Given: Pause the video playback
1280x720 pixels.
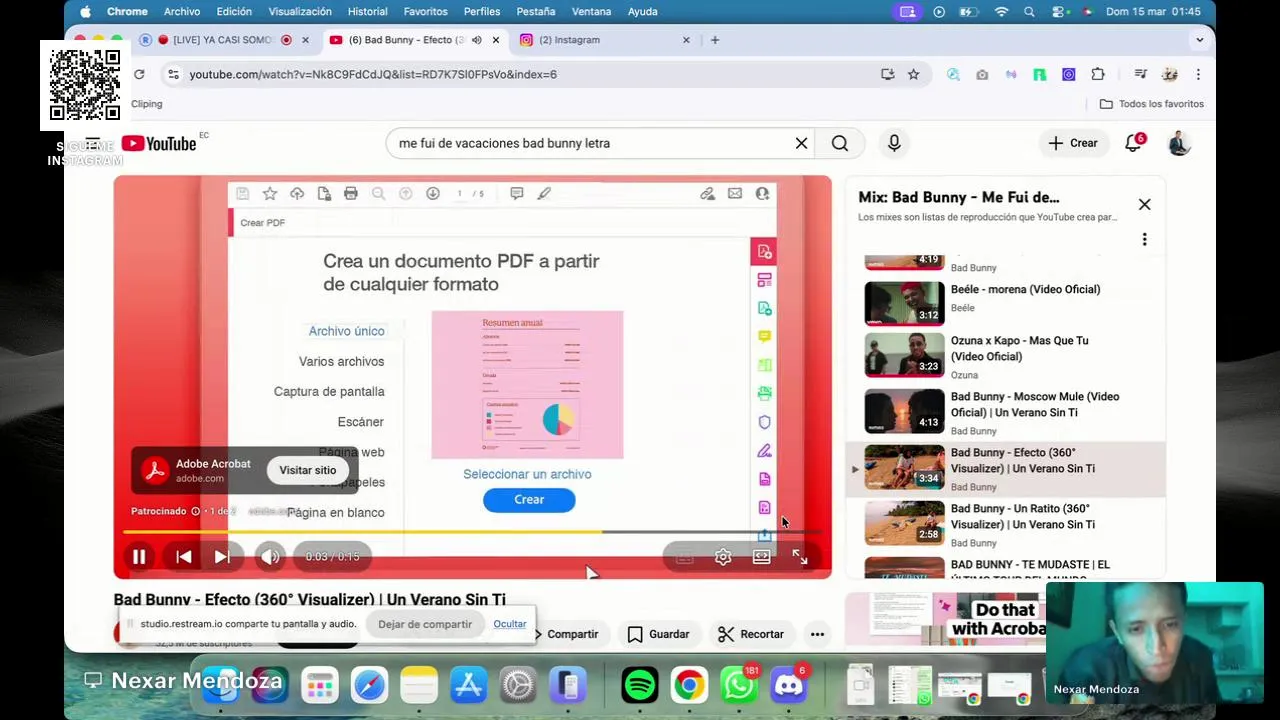Looking at the screenshot, I should click(x=139, y=557).
